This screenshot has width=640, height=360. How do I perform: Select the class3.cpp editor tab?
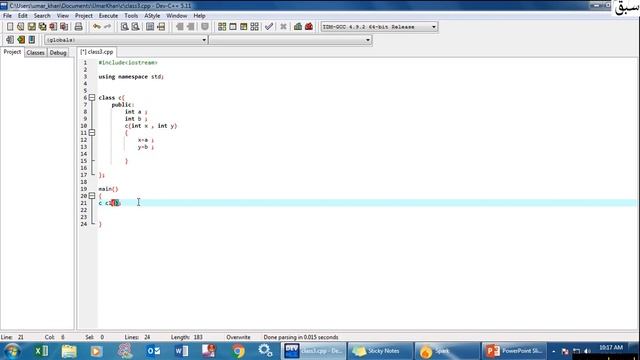pyautogui.click(x=97, y=52)
